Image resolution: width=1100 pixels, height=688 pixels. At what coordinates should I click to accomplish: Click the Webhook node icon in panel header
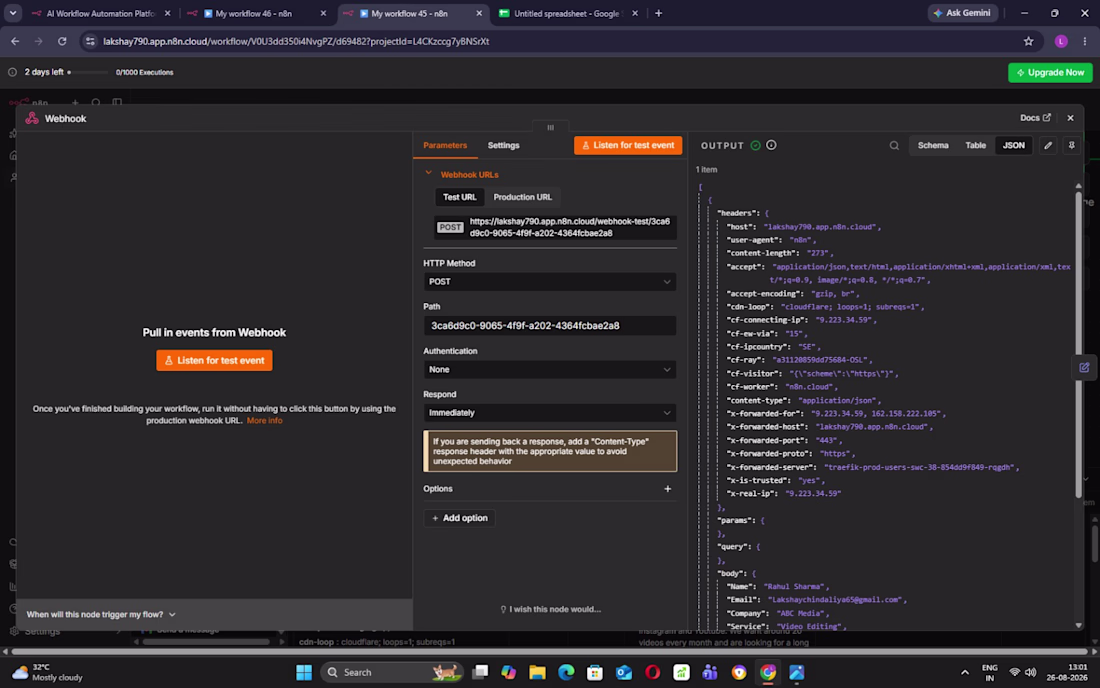32,119
